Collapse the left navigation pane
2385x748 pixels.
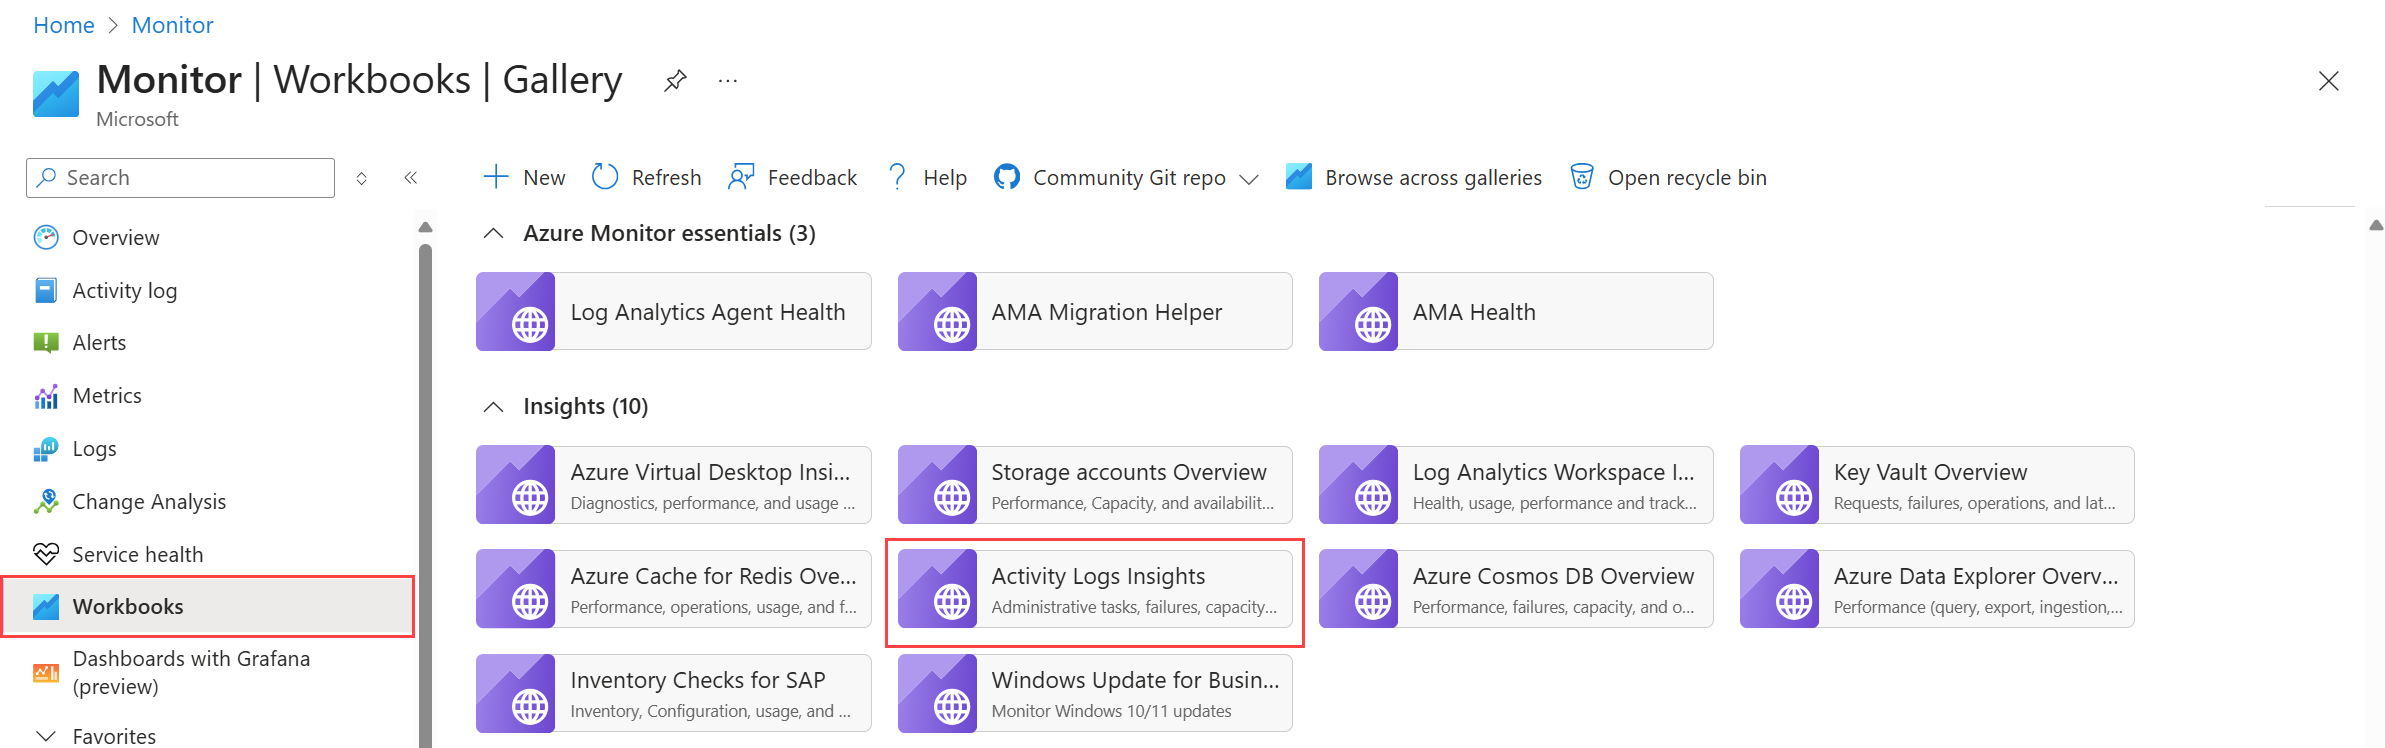(410, 178)
